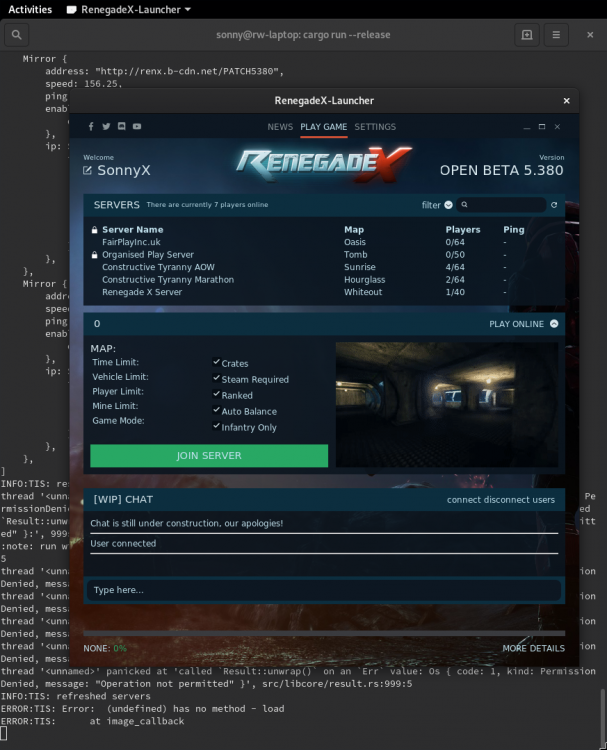Open the Activities overview
Viewport: 607px width, 750px height.
(30, 10)
